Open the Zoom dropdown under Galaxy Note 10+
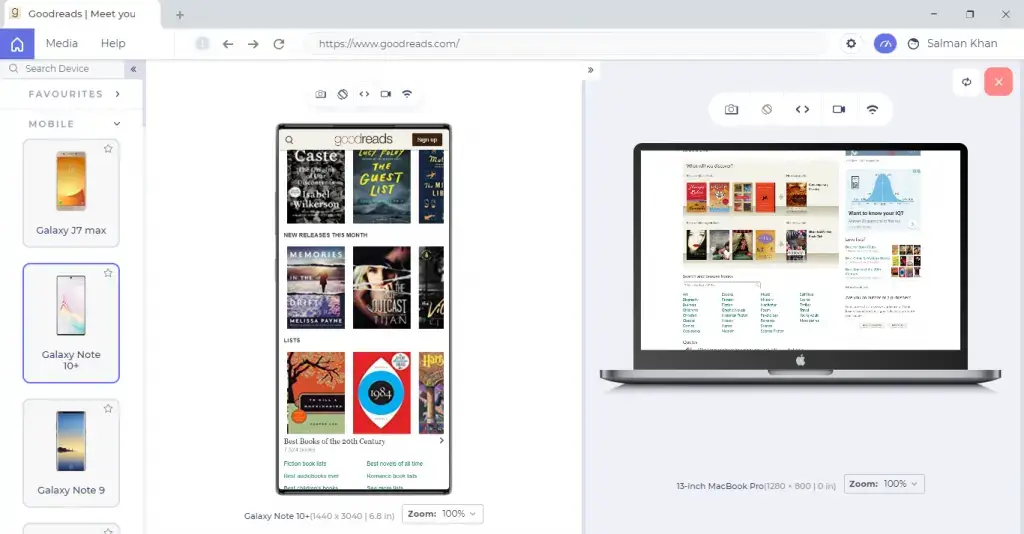Screen dimensions: 1024x534 click(x=443, y=514)
